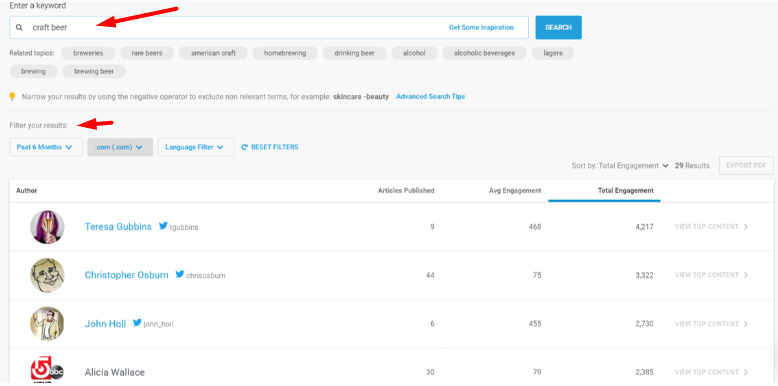The height and width of the screenshot is (386, 778).
Task: Click avg engagement value 455
Action: [x=535, y=323]
